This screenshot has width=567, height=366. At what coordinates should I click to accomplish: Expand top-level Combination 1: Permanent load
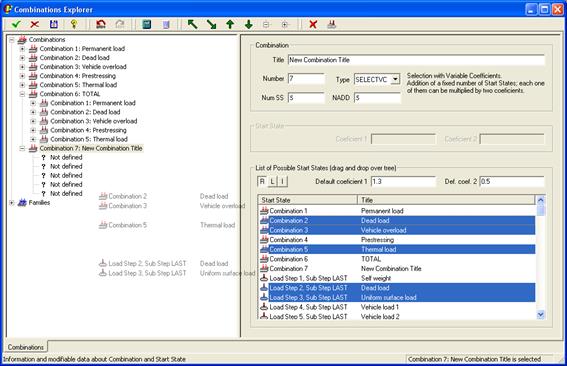pos(22,48)
